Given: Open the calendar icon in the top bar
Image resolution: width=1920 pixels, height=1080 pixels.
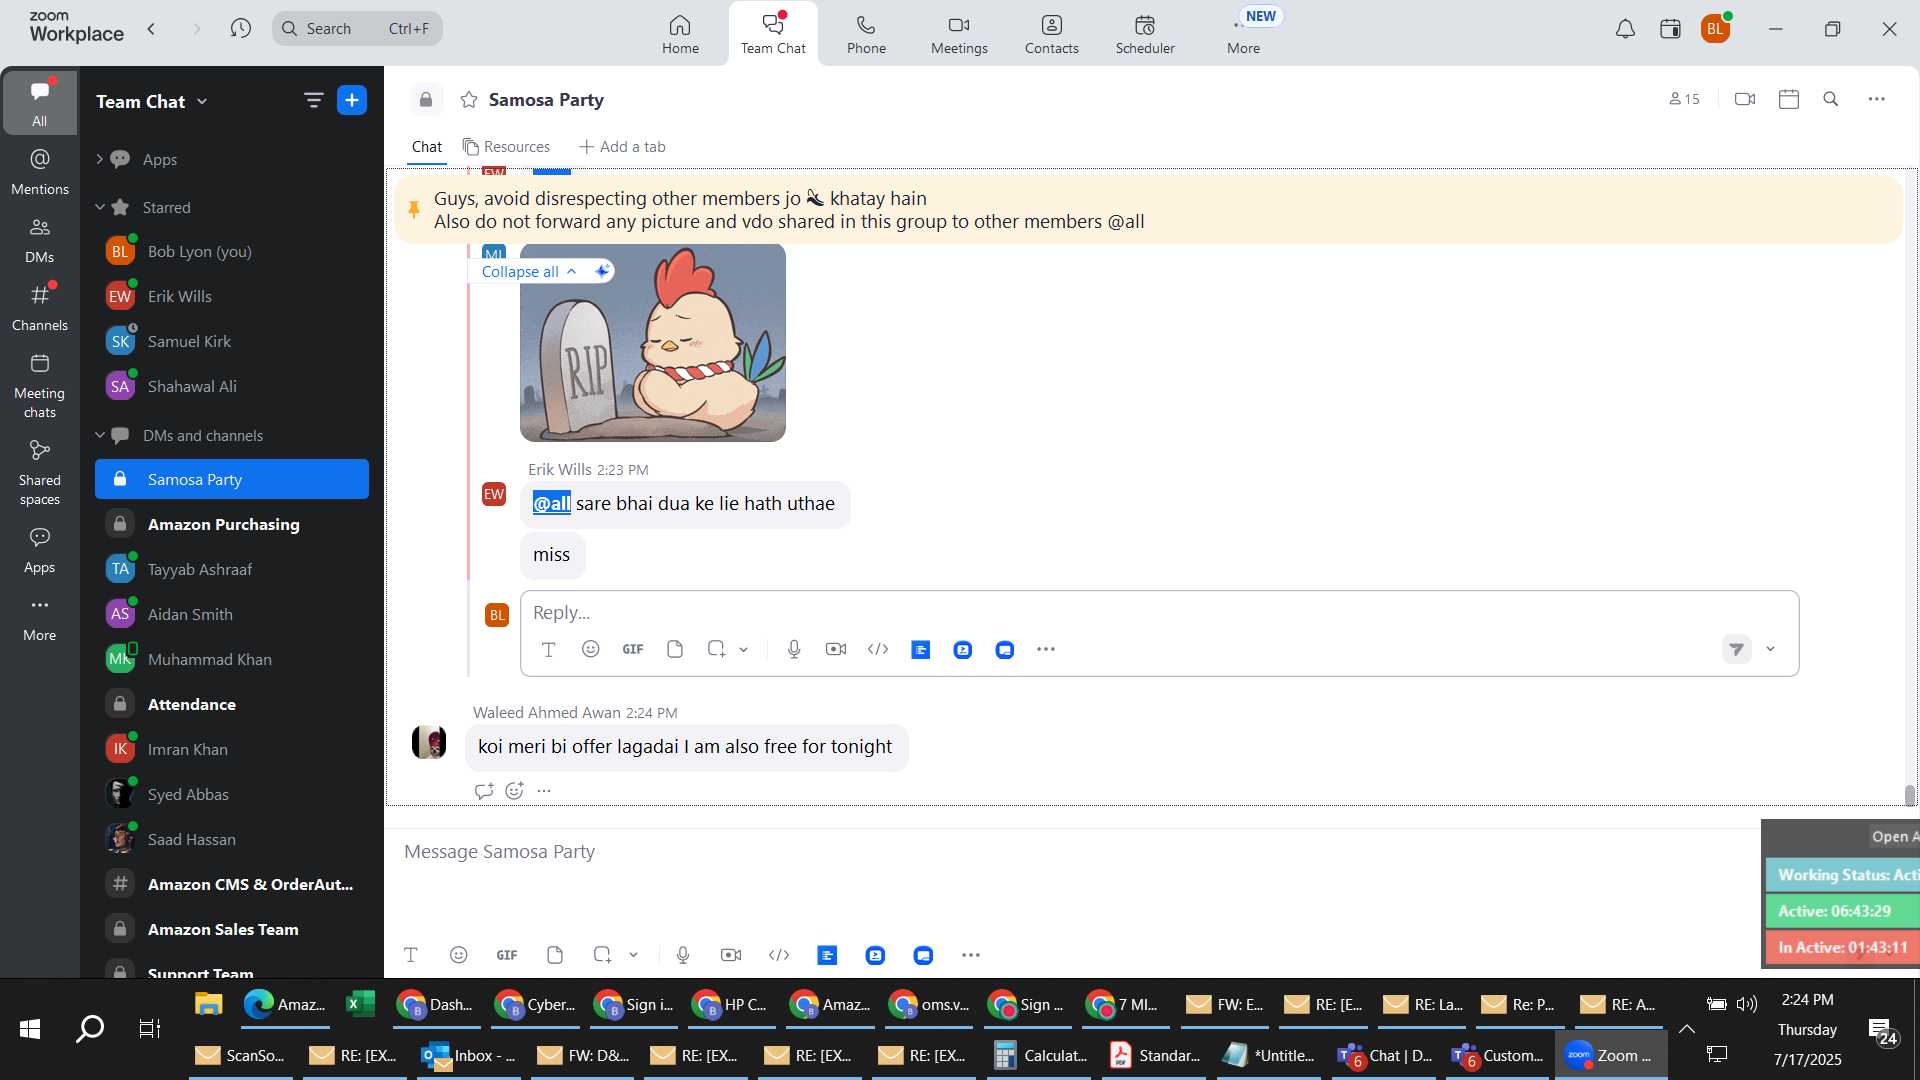Looking at the screenshot, I should 1670,29.
